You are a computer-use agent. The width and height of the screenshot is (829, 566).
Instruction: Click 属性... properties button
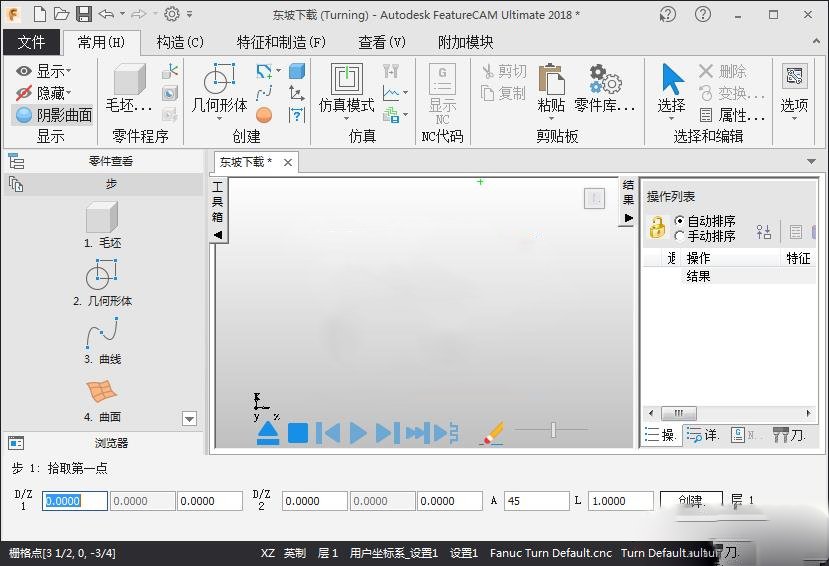pyautogui.click(x=732, y=115)
